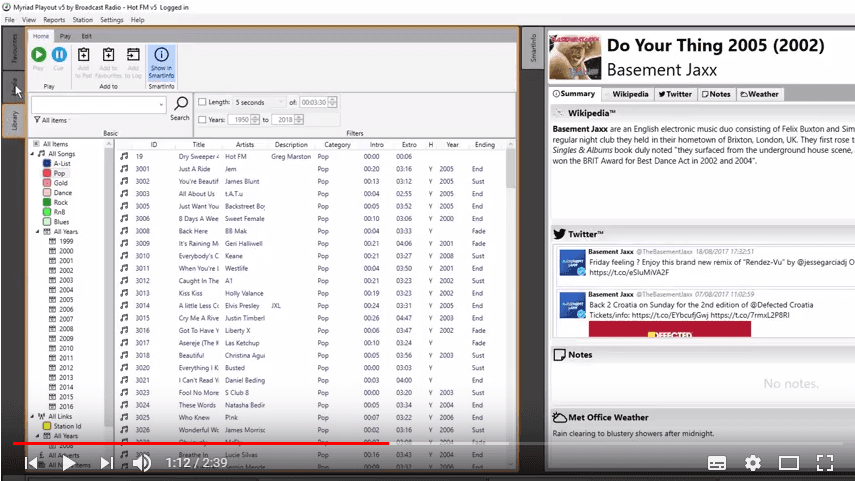Image resolution: width=855 pixels, height=481 pixels.
Task: Open the Twitter SmartInfo tab
Action: click(x=675, y=94)
